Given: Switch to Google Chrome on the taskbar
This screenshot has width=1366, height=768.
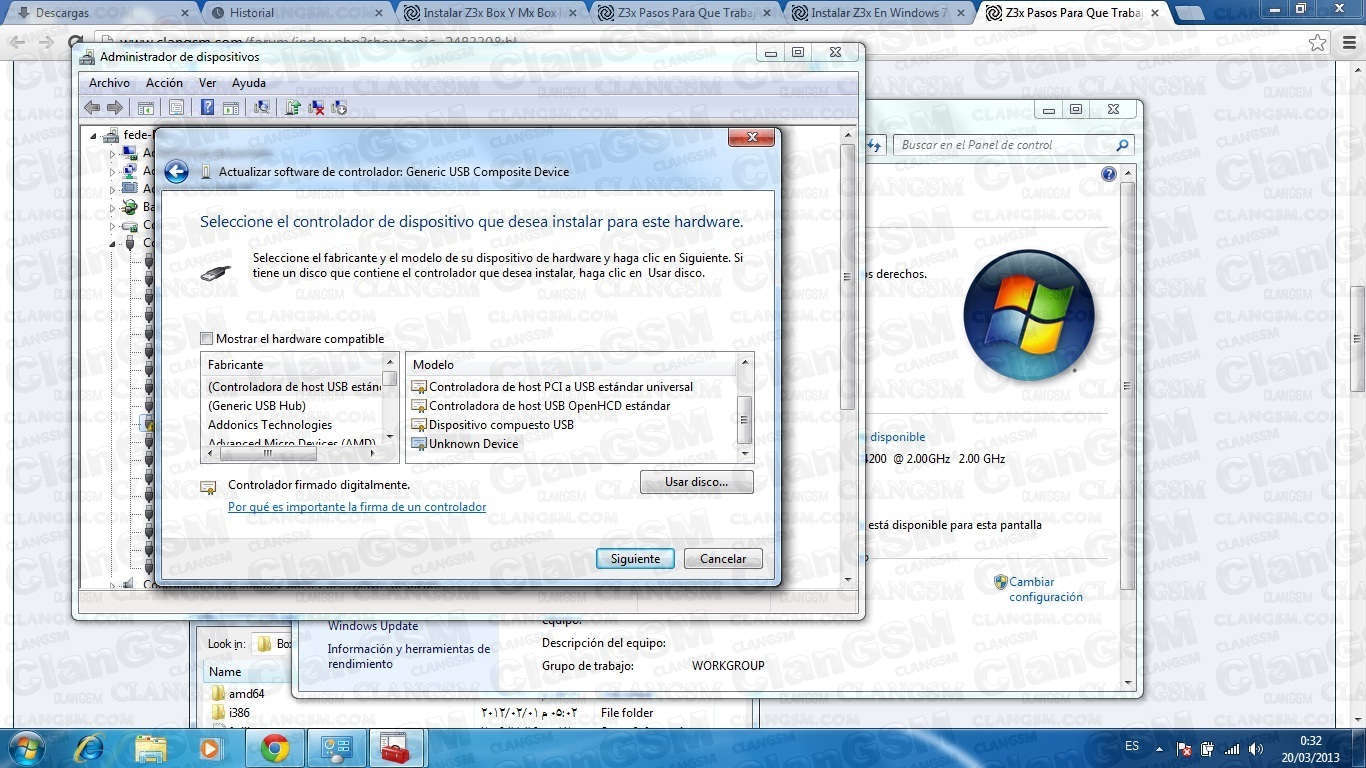Looking at the screenshot, I should point(275,748).
